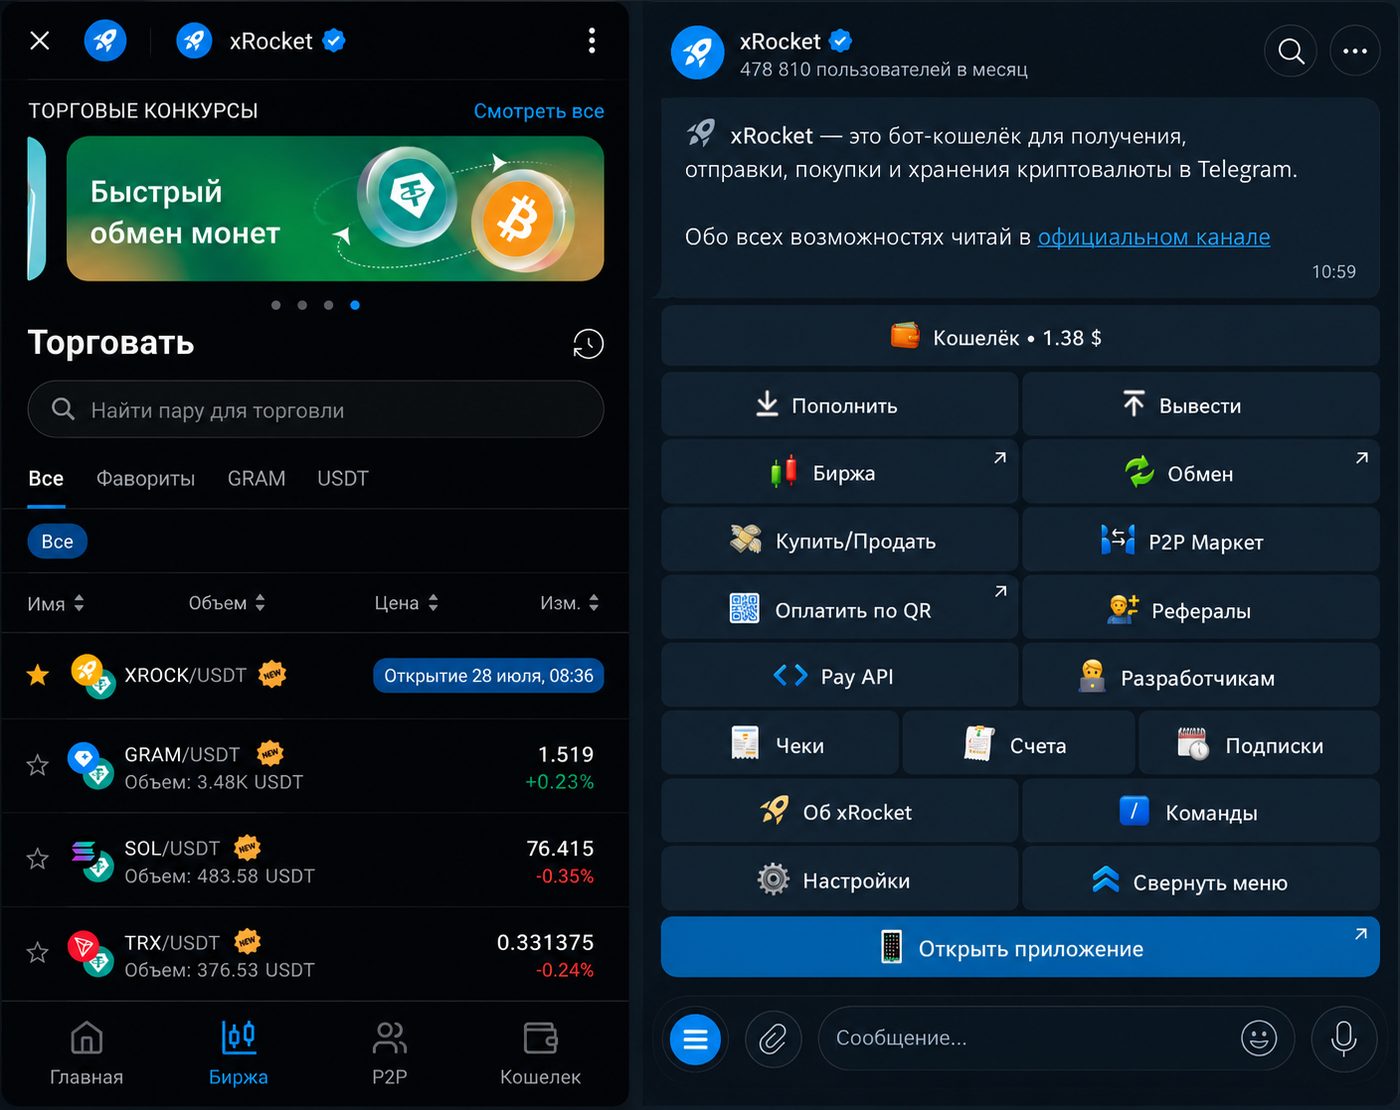The image size is (1400, 1110).
Task: Click the Об xRocket button
Action: (x=840, y=811)
